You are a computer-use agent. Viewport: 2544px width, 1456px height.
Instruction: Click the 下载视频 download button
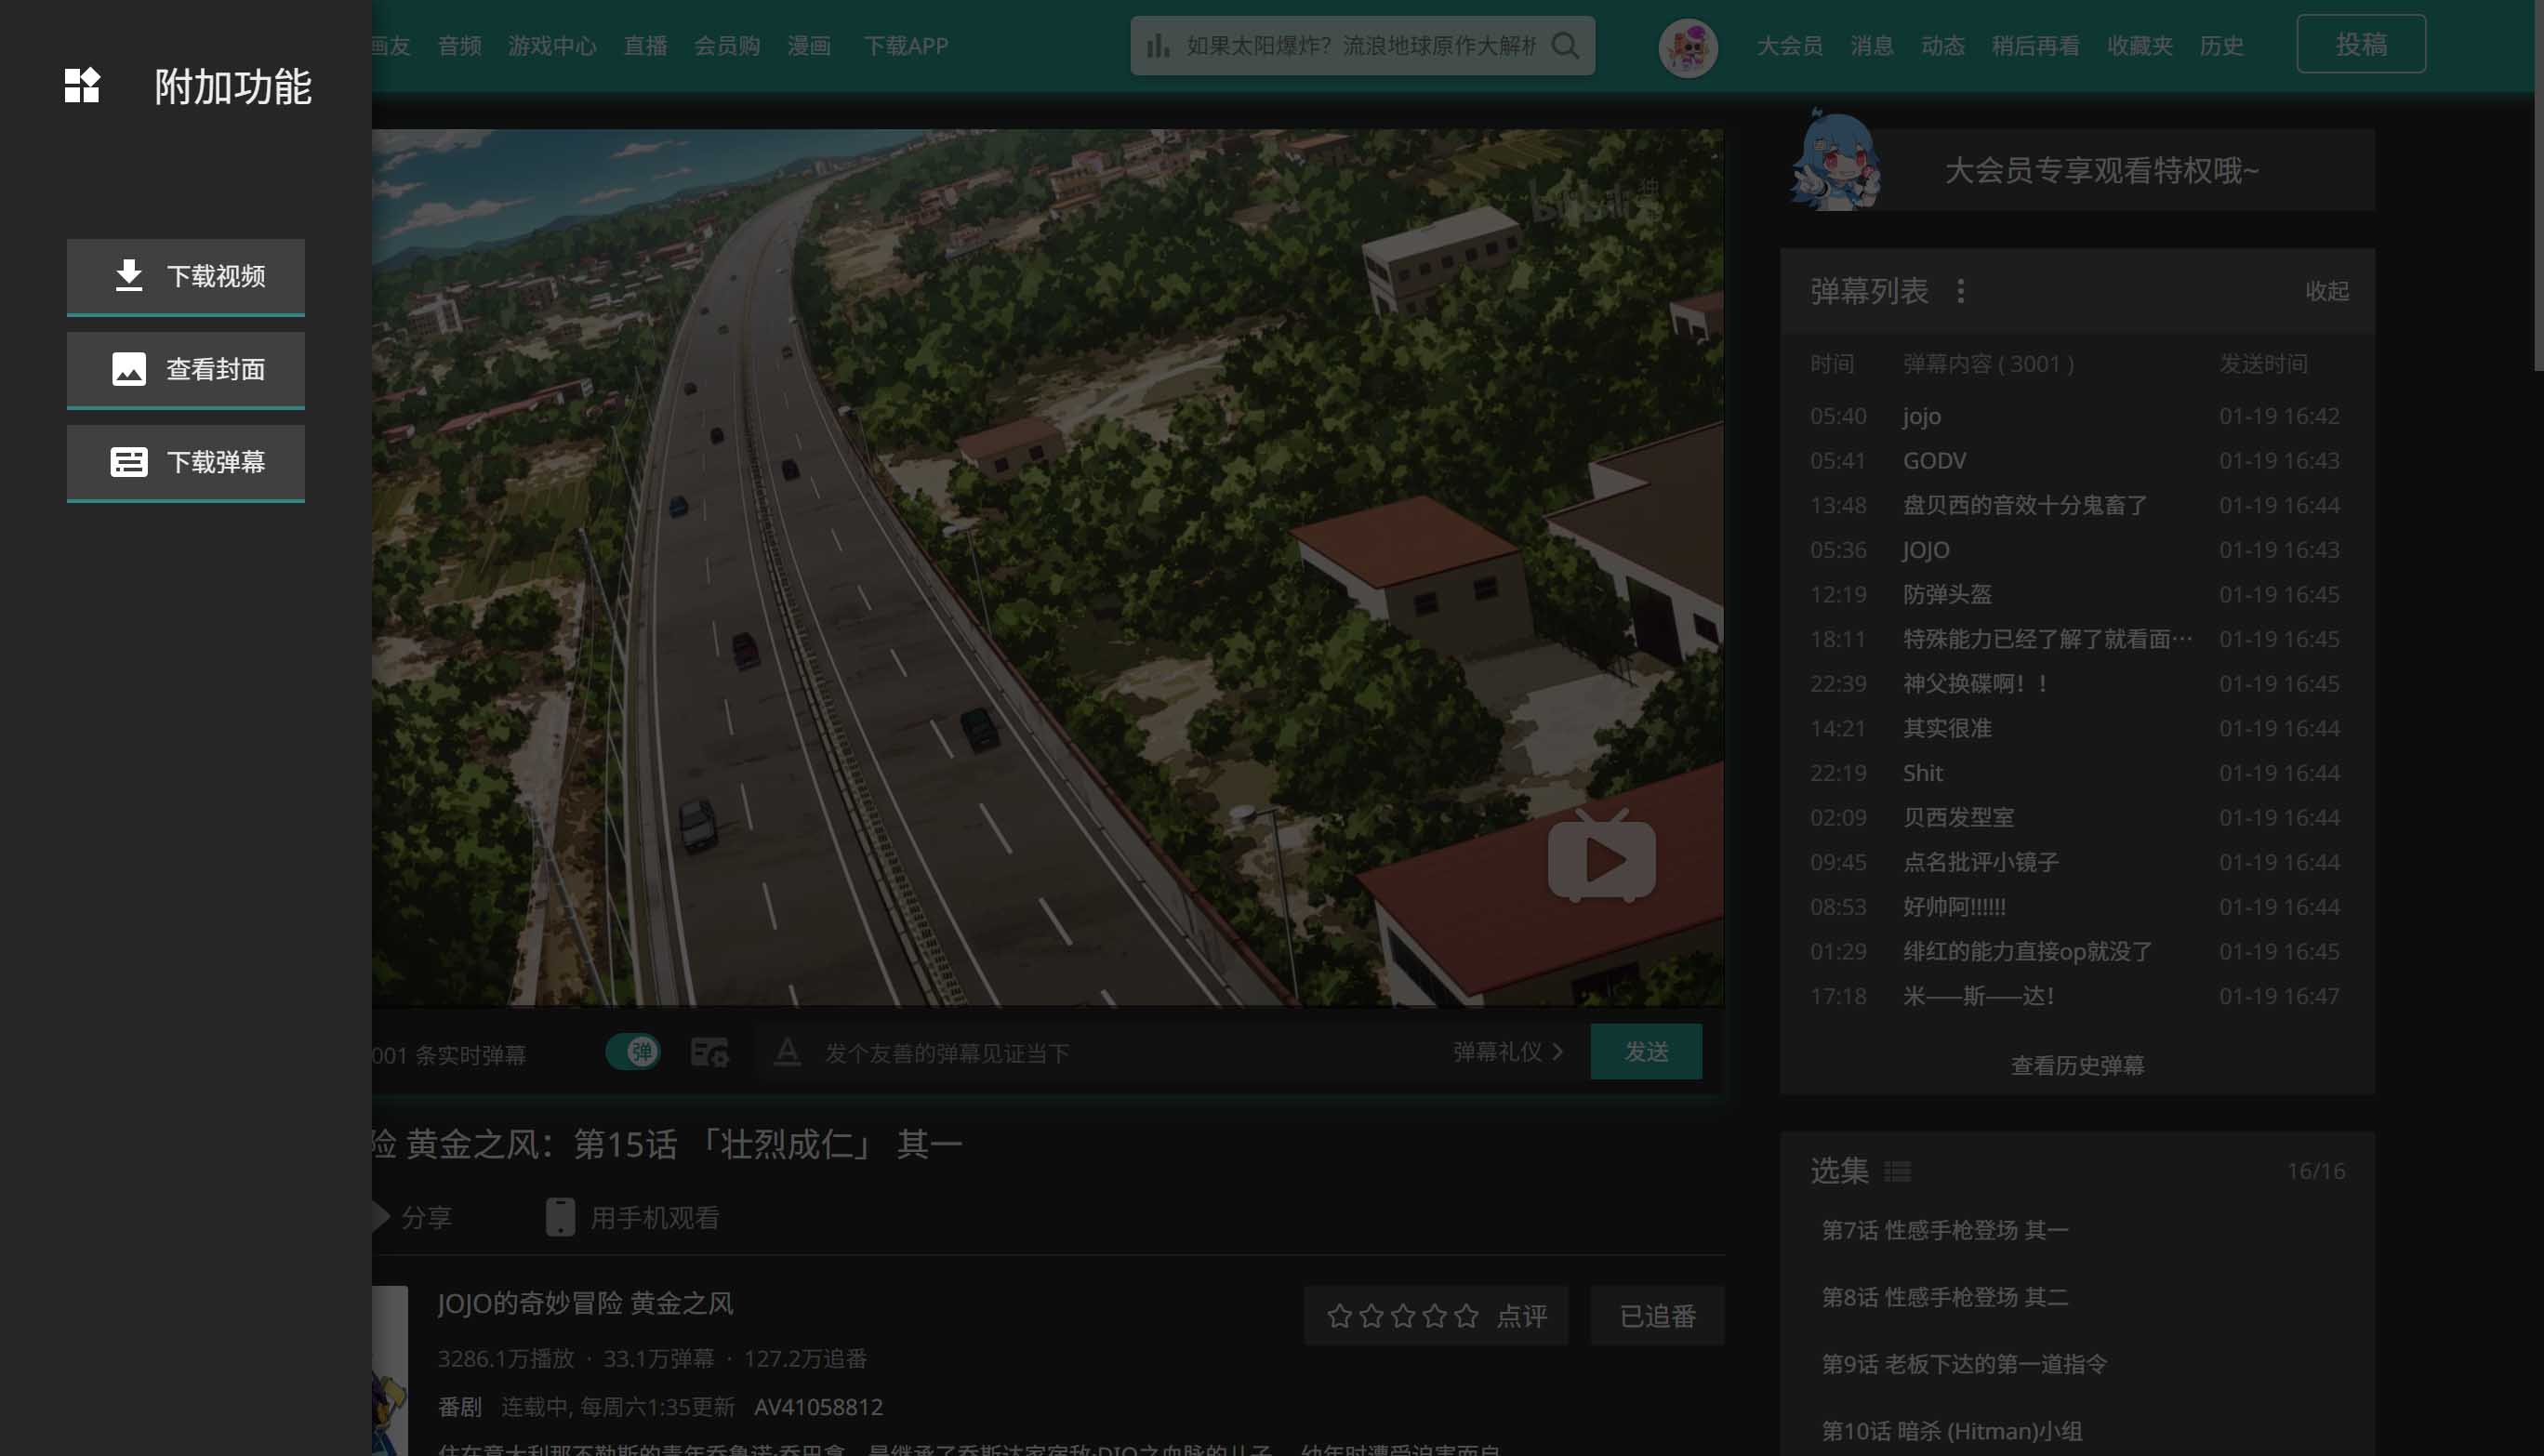(x=186, y=276)
